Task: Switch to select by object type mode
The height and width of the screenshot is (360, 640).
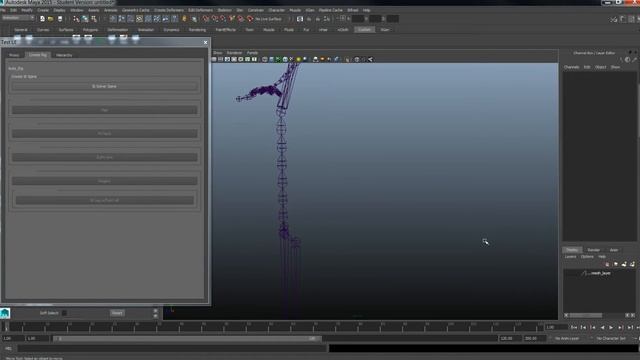Action: click(x=85, y=19)
